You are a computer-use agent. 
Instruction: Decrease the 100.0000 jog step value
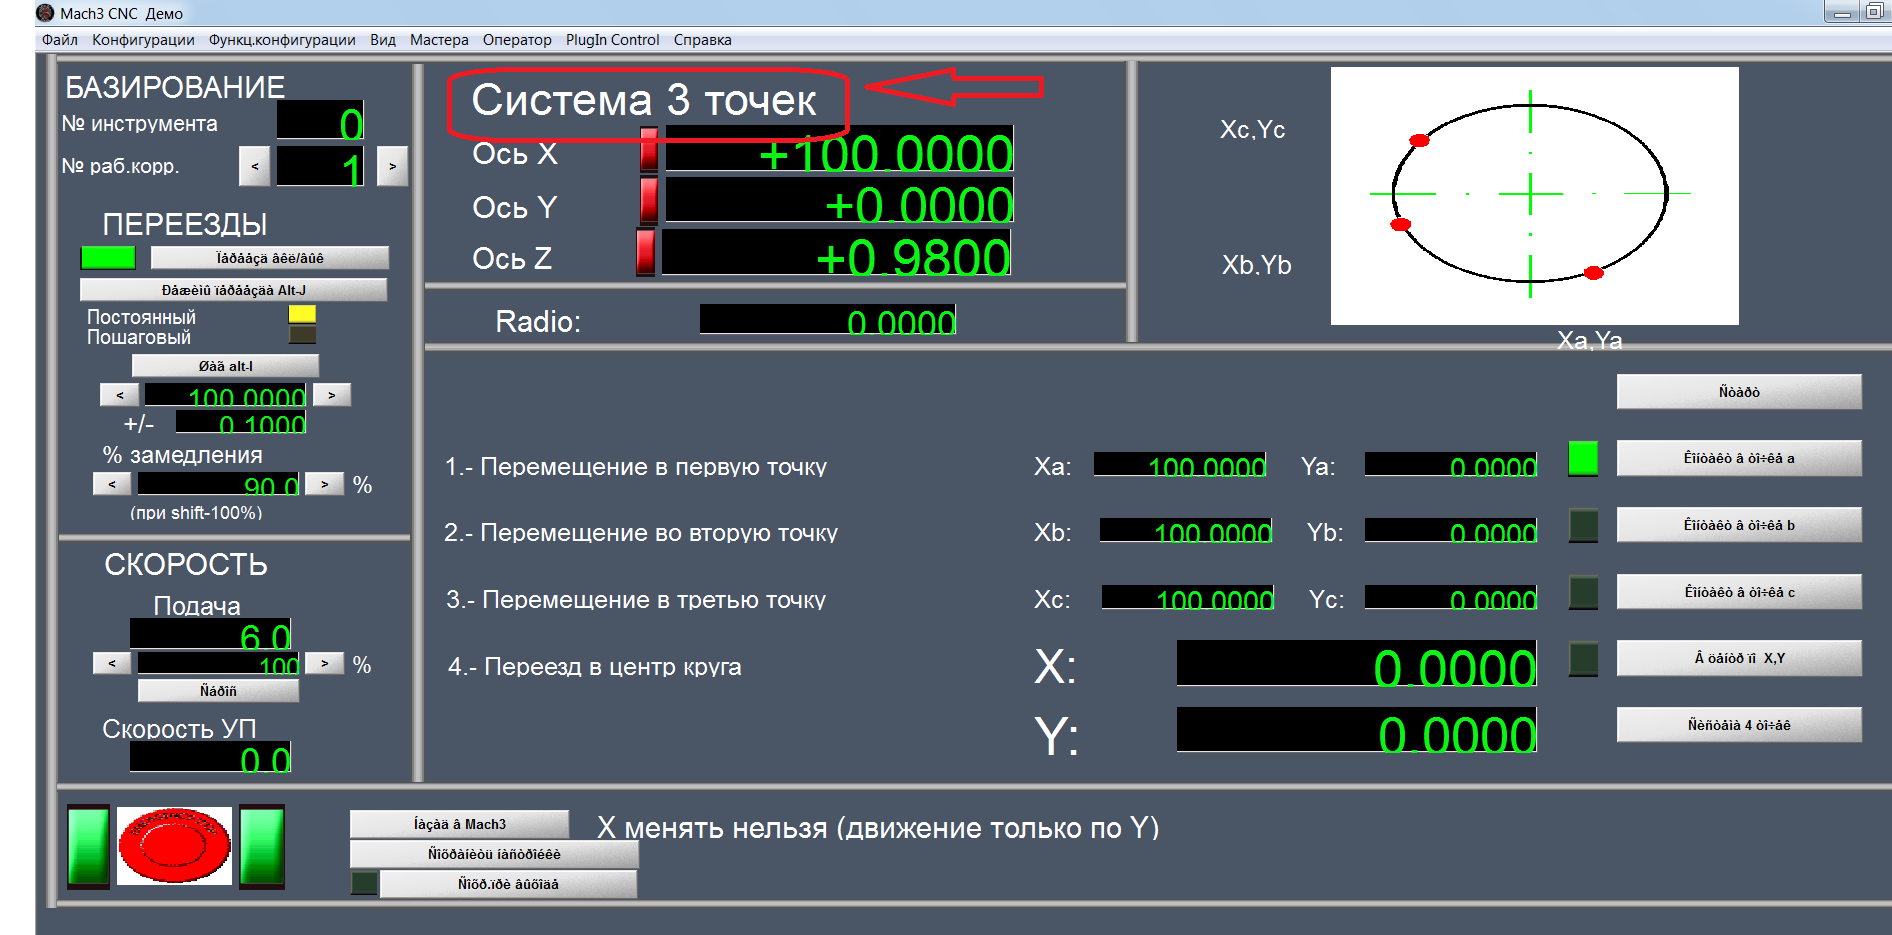(119, 395)
